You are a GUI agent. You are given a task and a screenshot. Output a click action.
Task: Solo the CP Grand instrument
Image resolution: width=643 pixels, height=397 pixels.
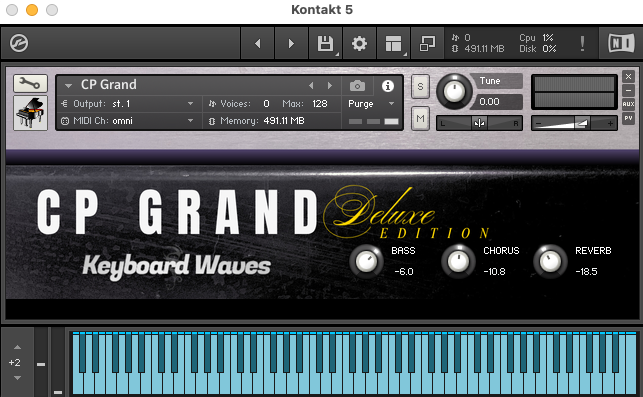(420, 87)
